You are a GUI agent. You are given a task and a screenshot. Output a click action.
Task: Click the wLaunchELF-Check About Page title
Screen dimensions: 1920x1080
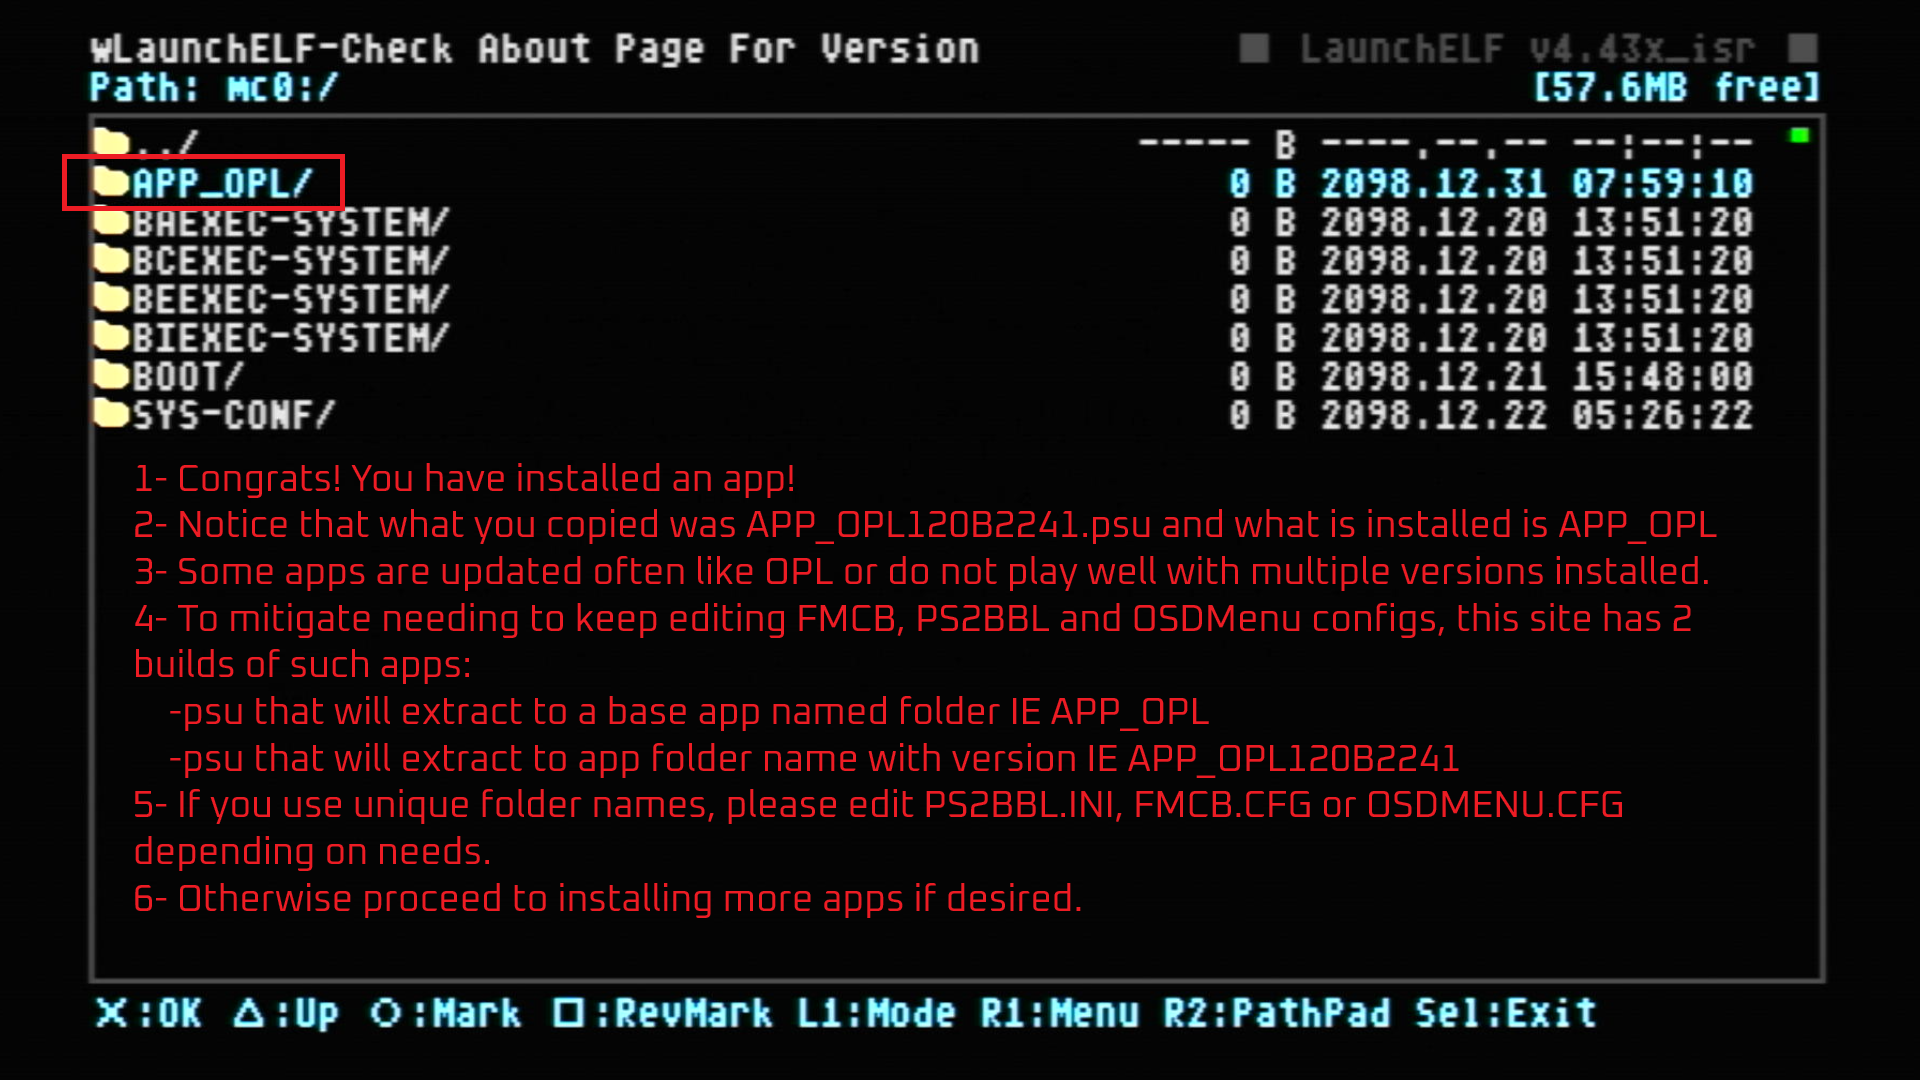click(535, 49)
